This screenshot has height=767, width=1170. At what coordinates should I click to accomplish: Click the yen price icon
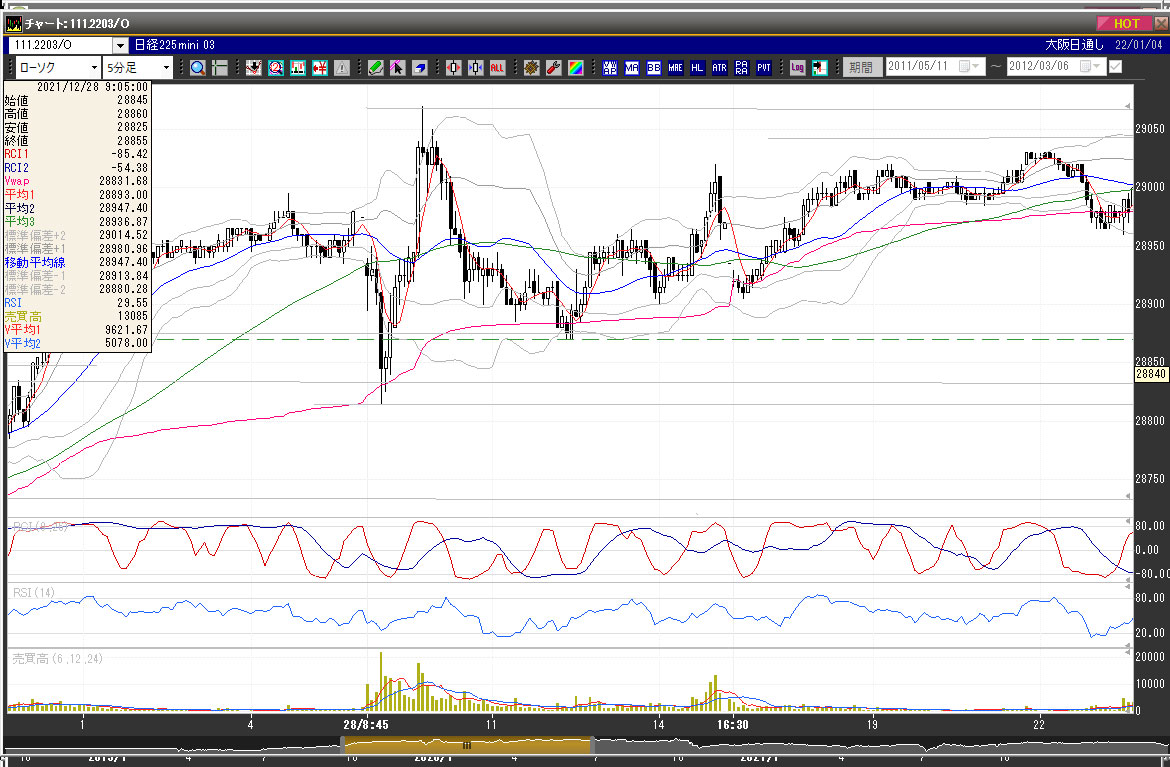click(x=320, y=68)
